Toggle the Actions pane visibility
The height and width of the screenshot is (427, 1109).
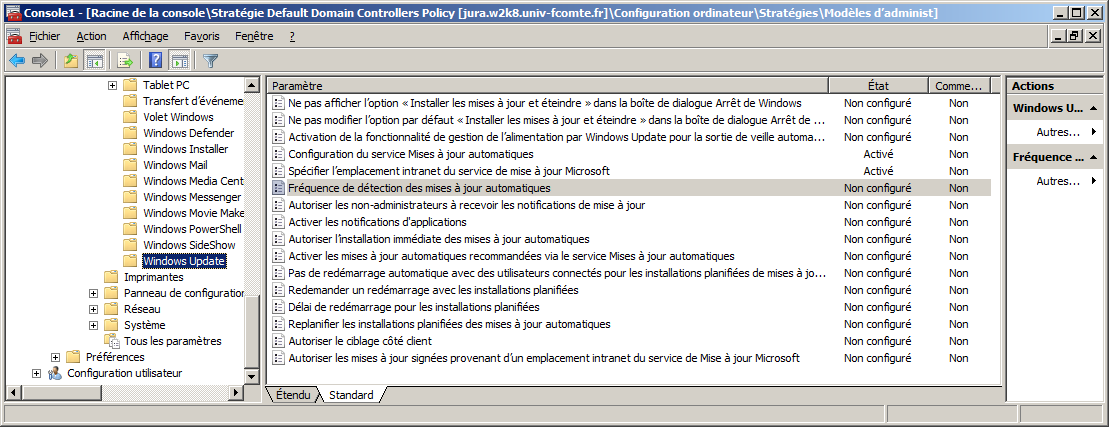click(x=180, y=60)
